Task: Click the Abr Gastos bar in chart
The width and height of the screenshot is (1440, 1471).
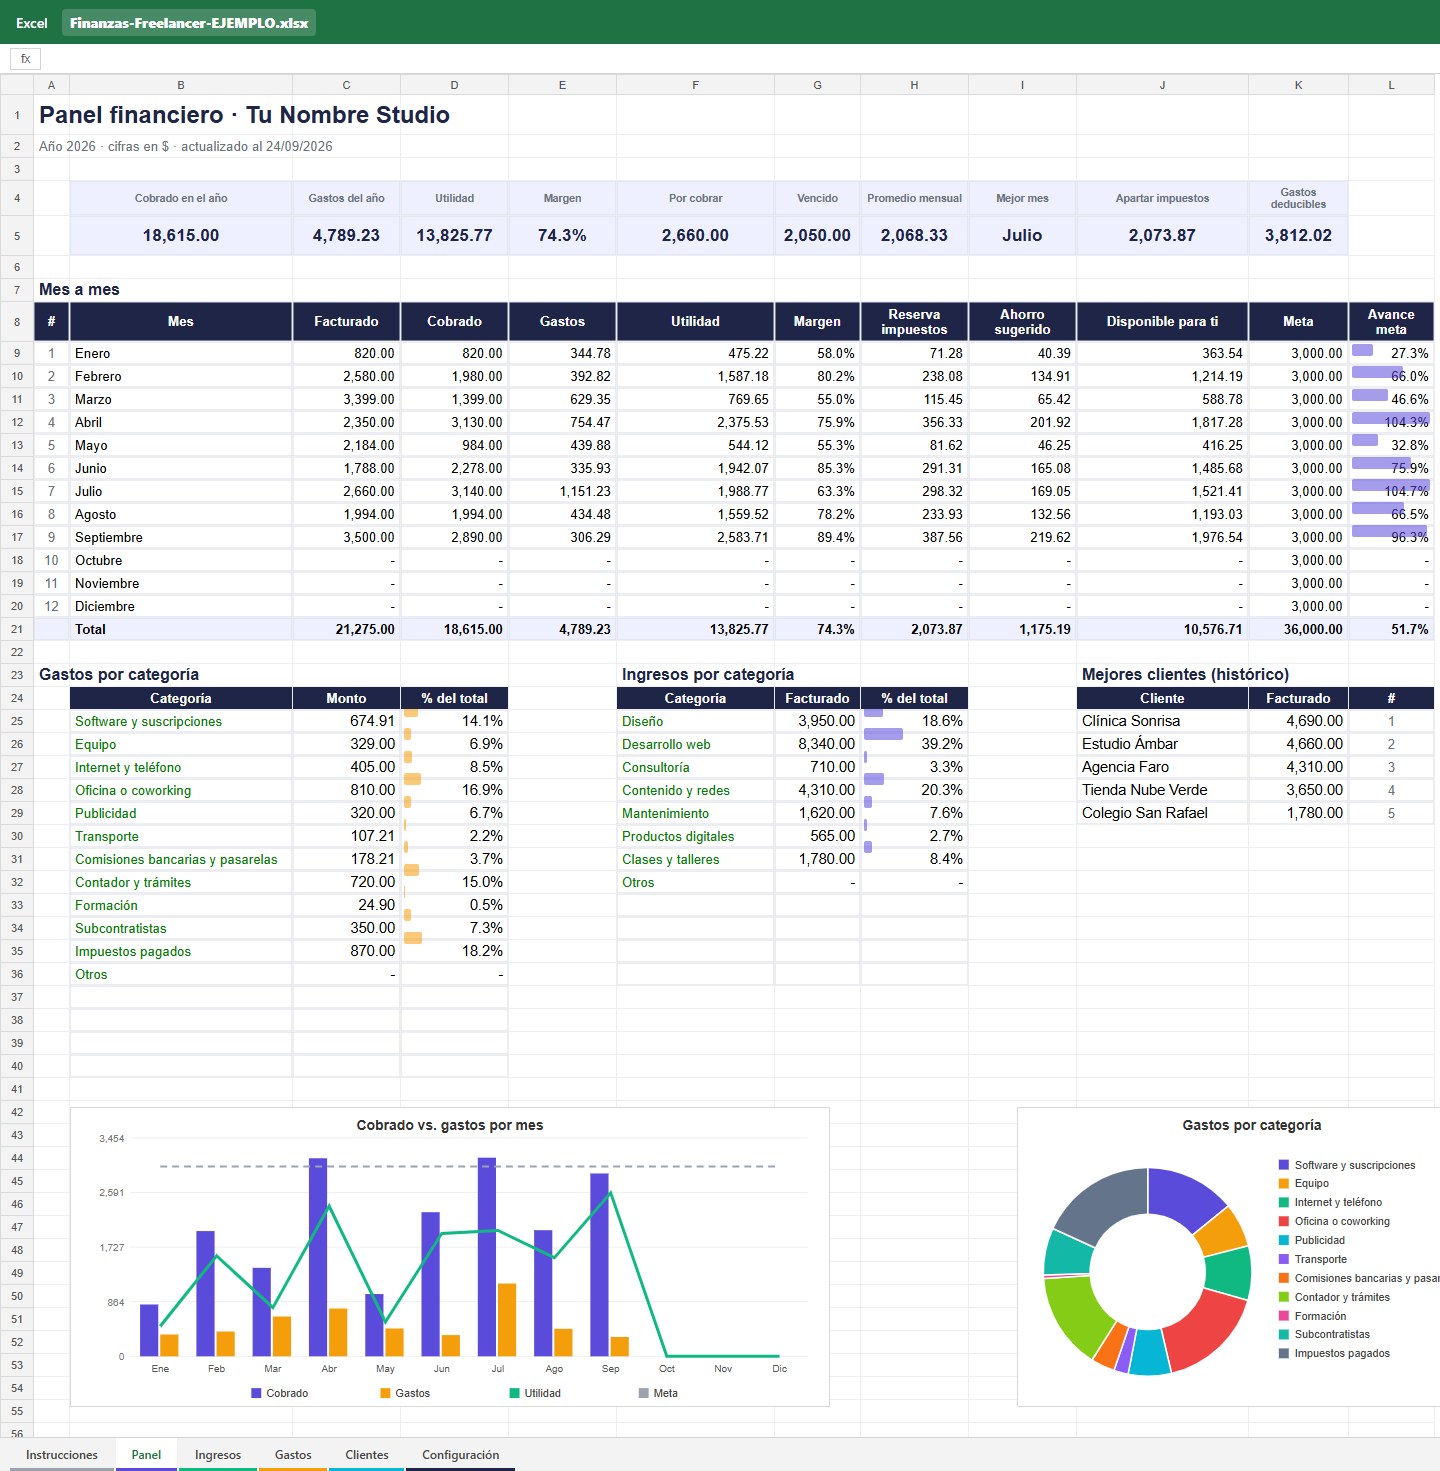Action: (x=338, y=1333)
